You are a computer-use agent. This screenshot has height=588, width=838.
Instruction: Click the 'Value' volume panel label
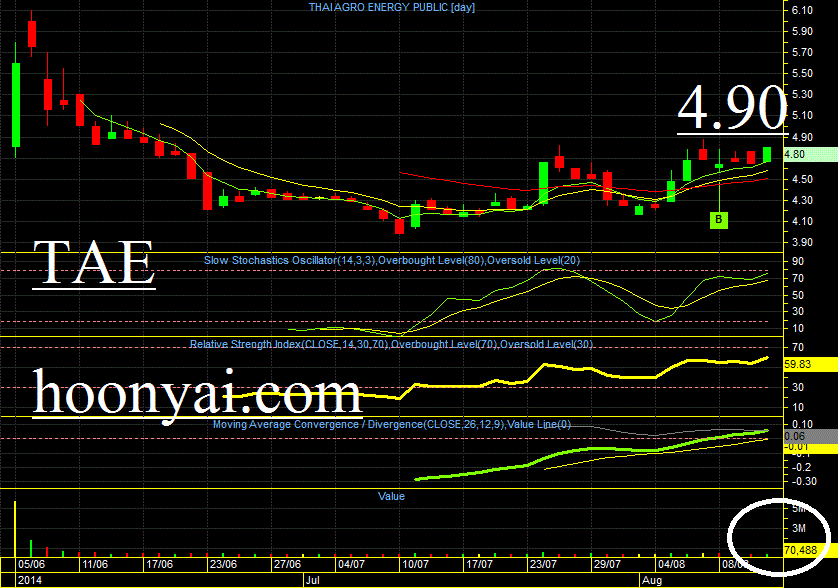tap(391, 496)
